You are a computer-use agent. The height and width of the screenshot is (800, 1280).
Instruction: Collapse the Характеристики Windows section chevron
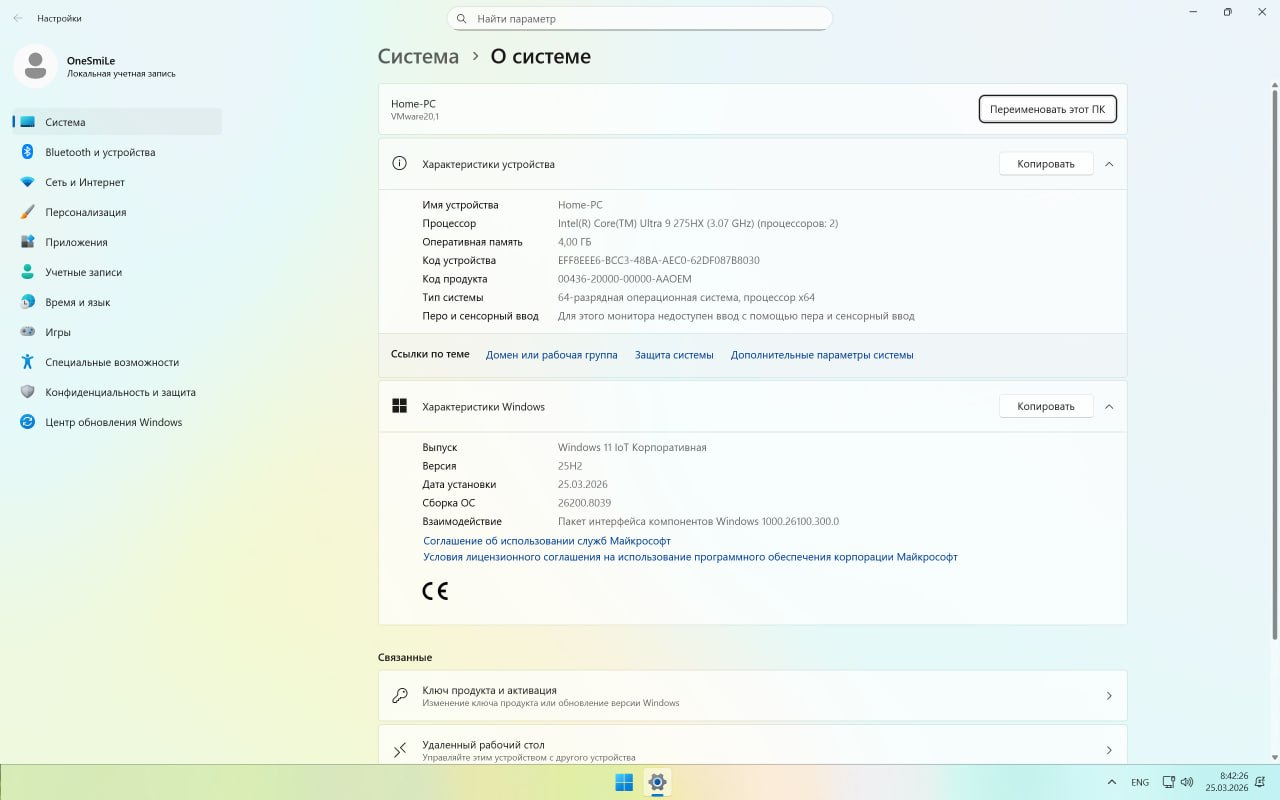tap(1109, 406)
